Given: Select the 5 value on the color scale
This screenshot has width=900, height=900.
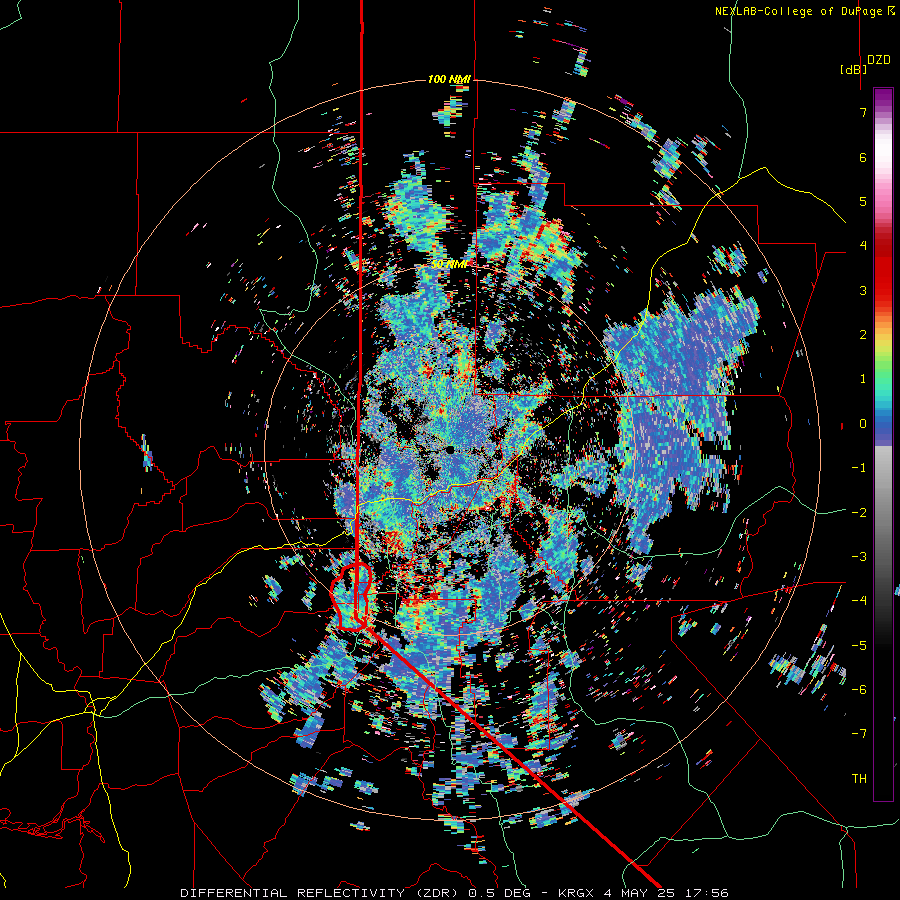Looking at the screenshot, I should tap(863, 201).
